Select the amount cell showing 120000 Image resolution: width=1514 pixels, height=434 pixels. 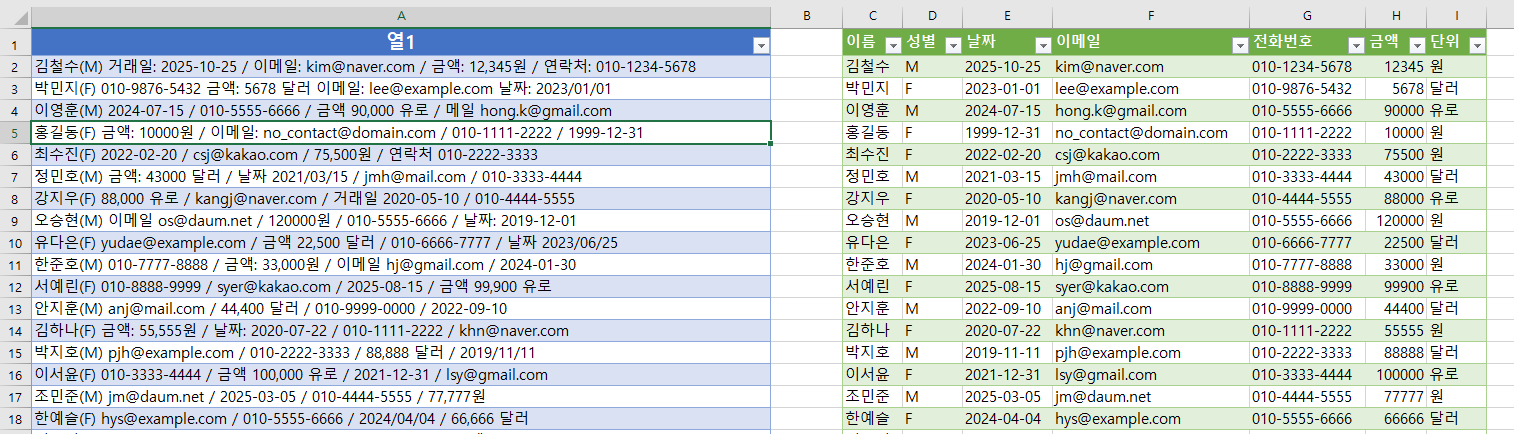click(x=1396, y=220)
